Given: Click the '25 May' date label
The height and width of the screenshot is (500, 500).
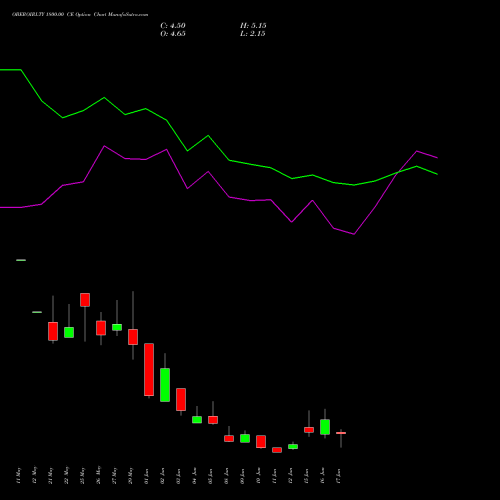Looking at the screenshot, I should (82, 475).
